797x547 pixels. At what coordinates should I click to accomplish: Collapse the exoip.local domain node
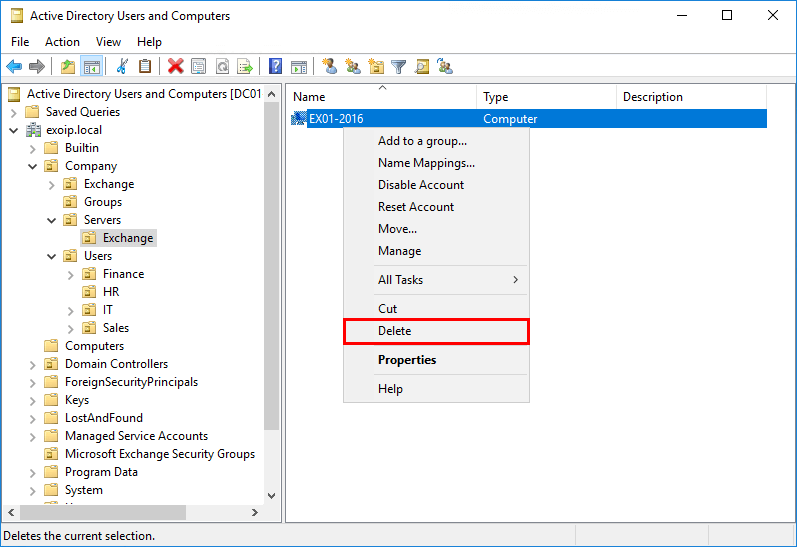pyautogui.click(x=14, y=130)
